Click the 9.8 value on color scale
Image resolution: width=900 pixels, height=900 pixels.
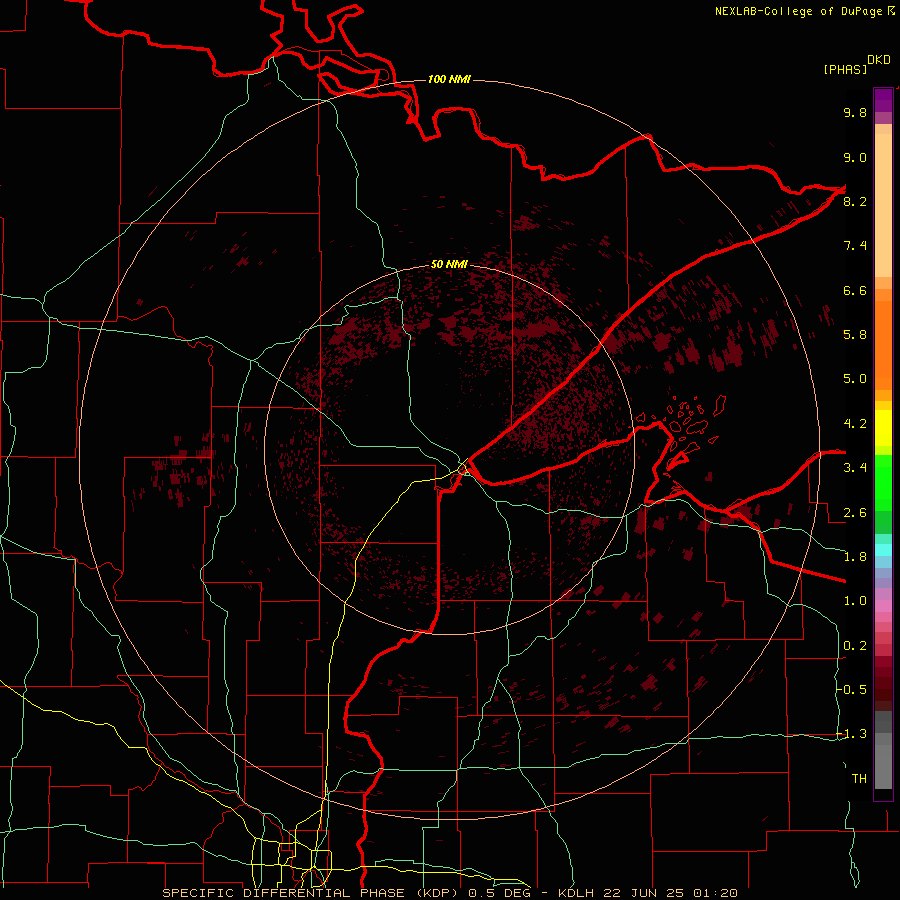855,112
